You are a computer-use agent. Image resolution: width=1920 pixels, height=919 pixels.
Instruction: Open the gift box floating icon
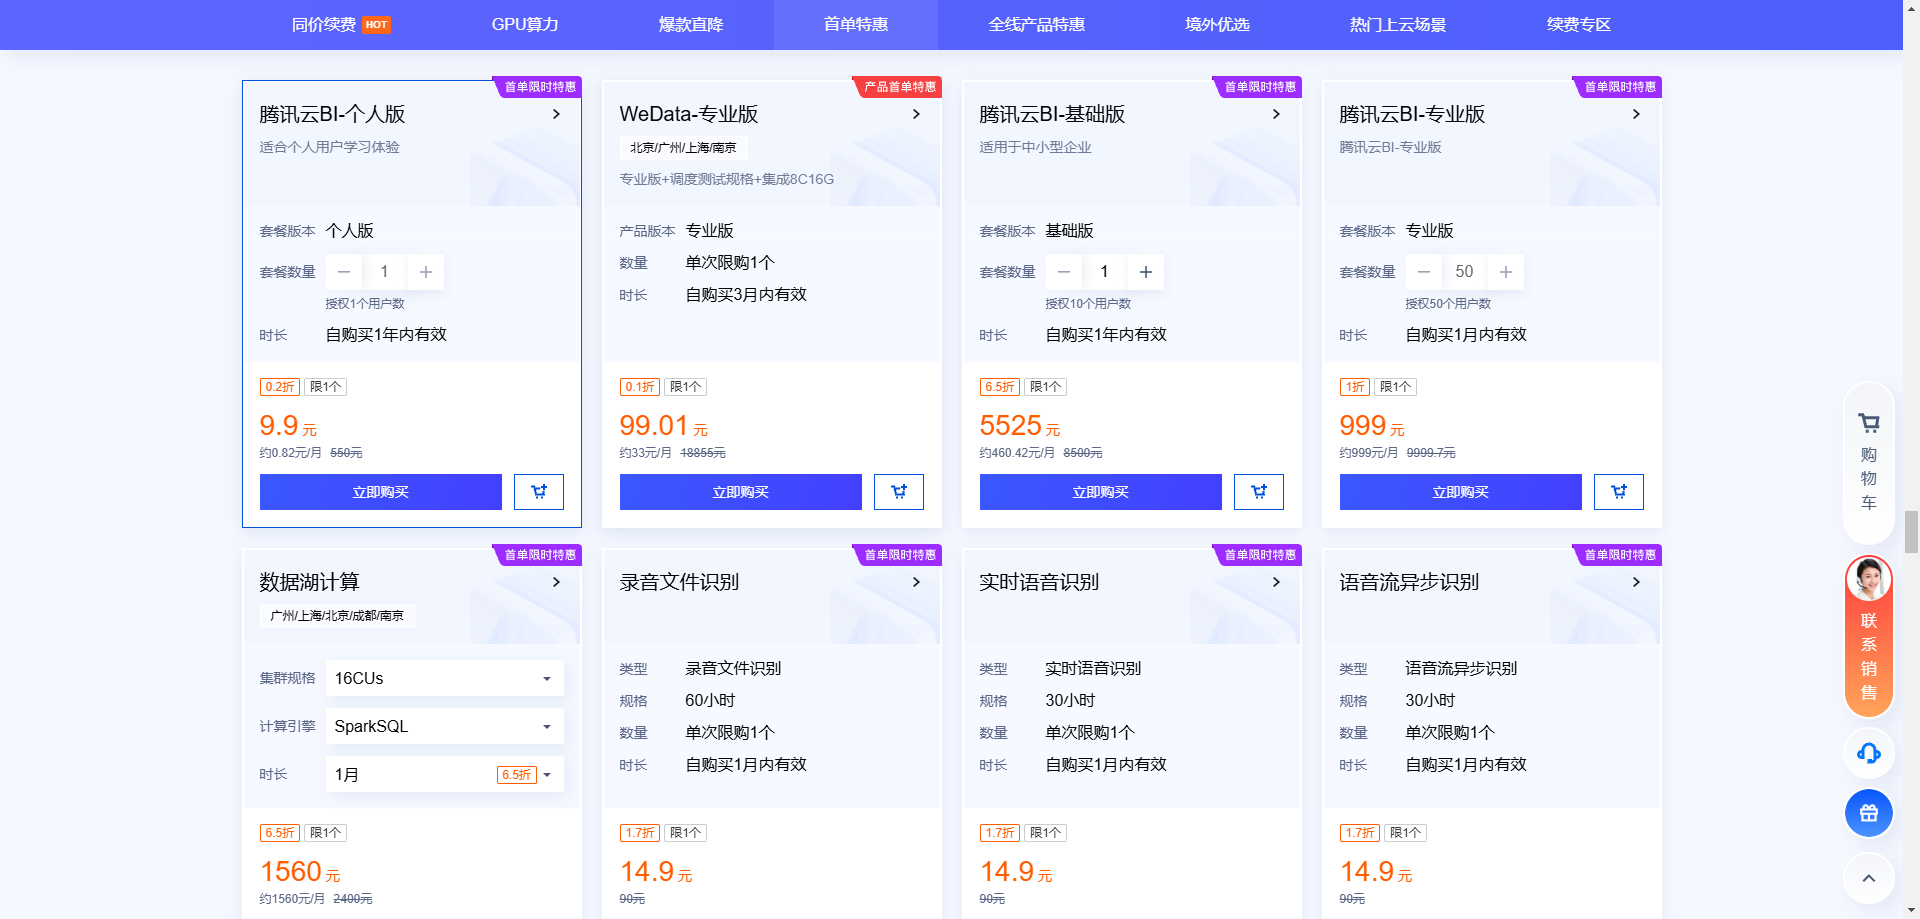[x=1868, y=813]
